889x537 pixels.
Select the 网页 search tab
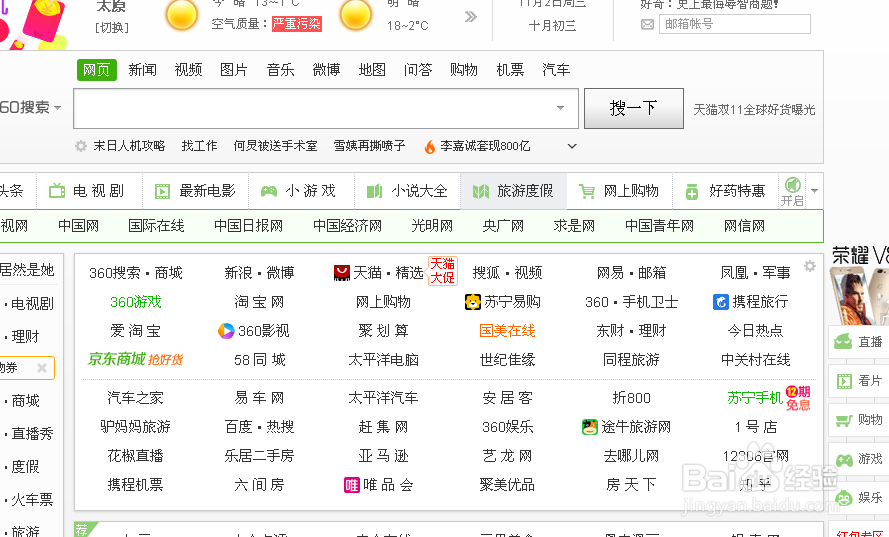pyautogui.click(x=97, y=70)
